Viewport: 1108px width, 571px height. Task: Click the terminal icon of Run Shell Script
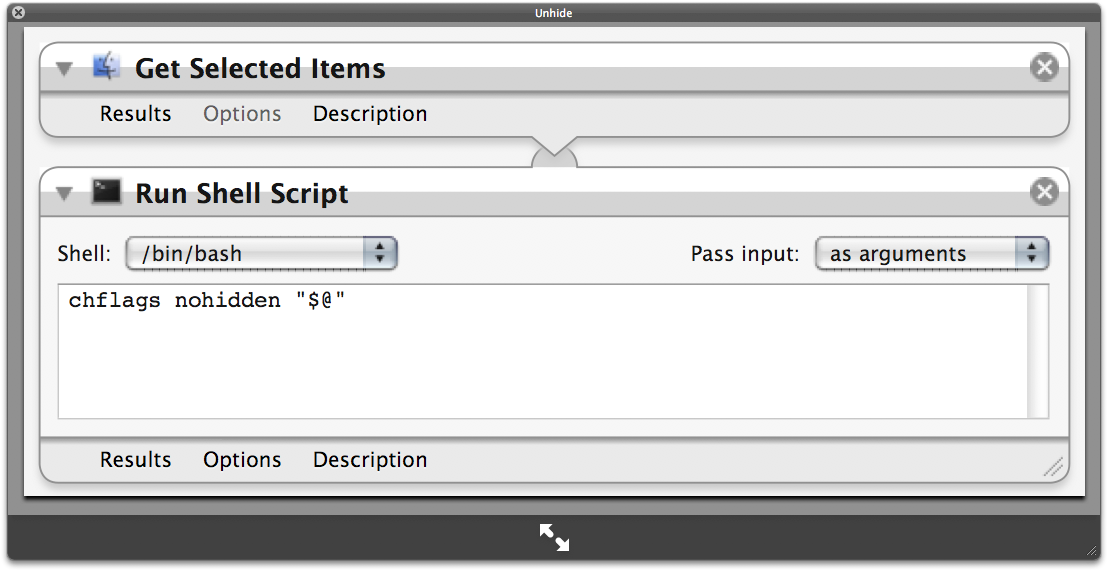pos(107,192)
